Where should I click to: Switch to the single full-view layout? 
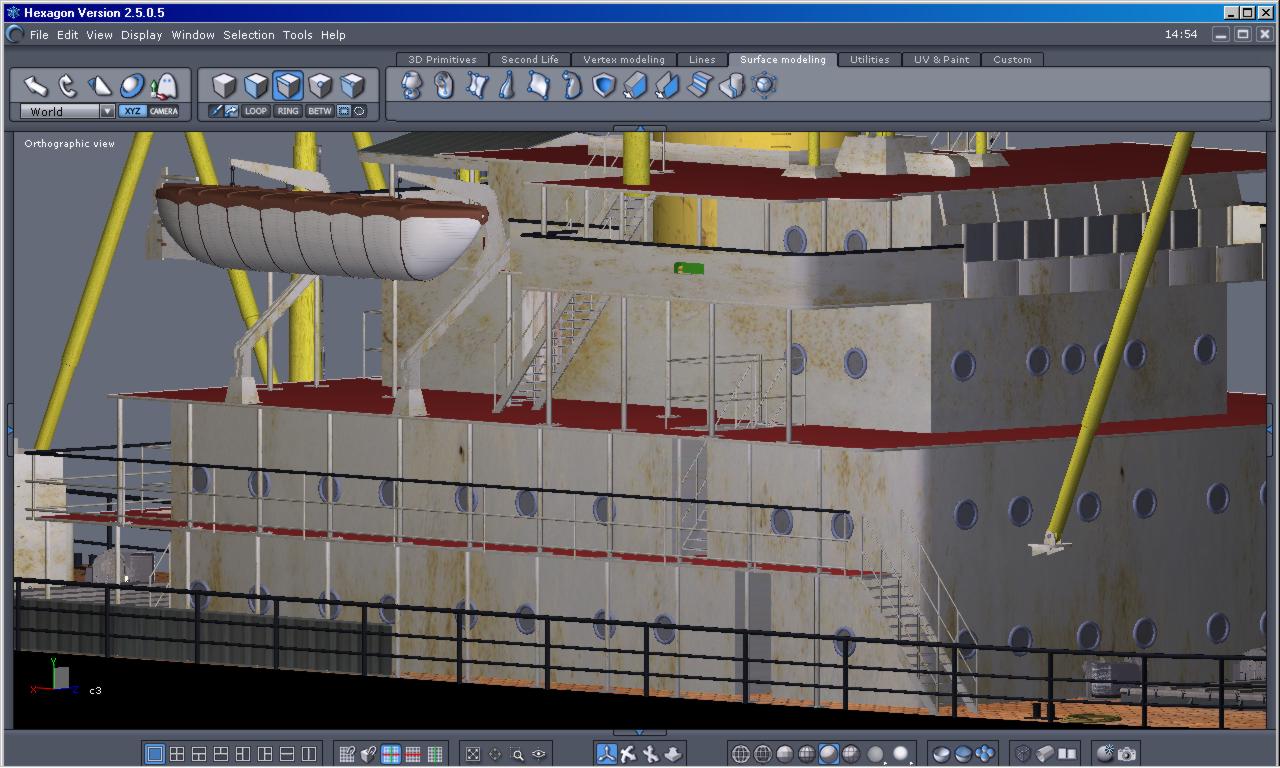155,754
